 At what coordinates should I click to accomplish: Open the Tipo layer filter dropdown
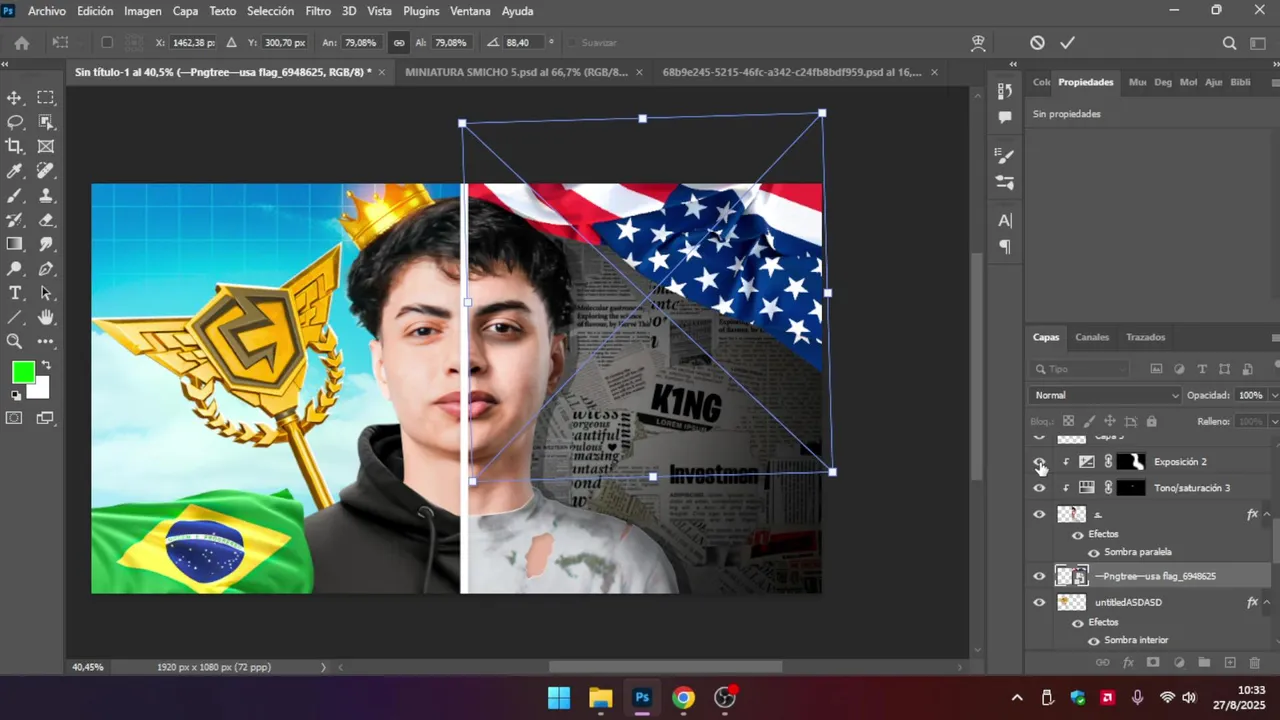pos(1082,369)
